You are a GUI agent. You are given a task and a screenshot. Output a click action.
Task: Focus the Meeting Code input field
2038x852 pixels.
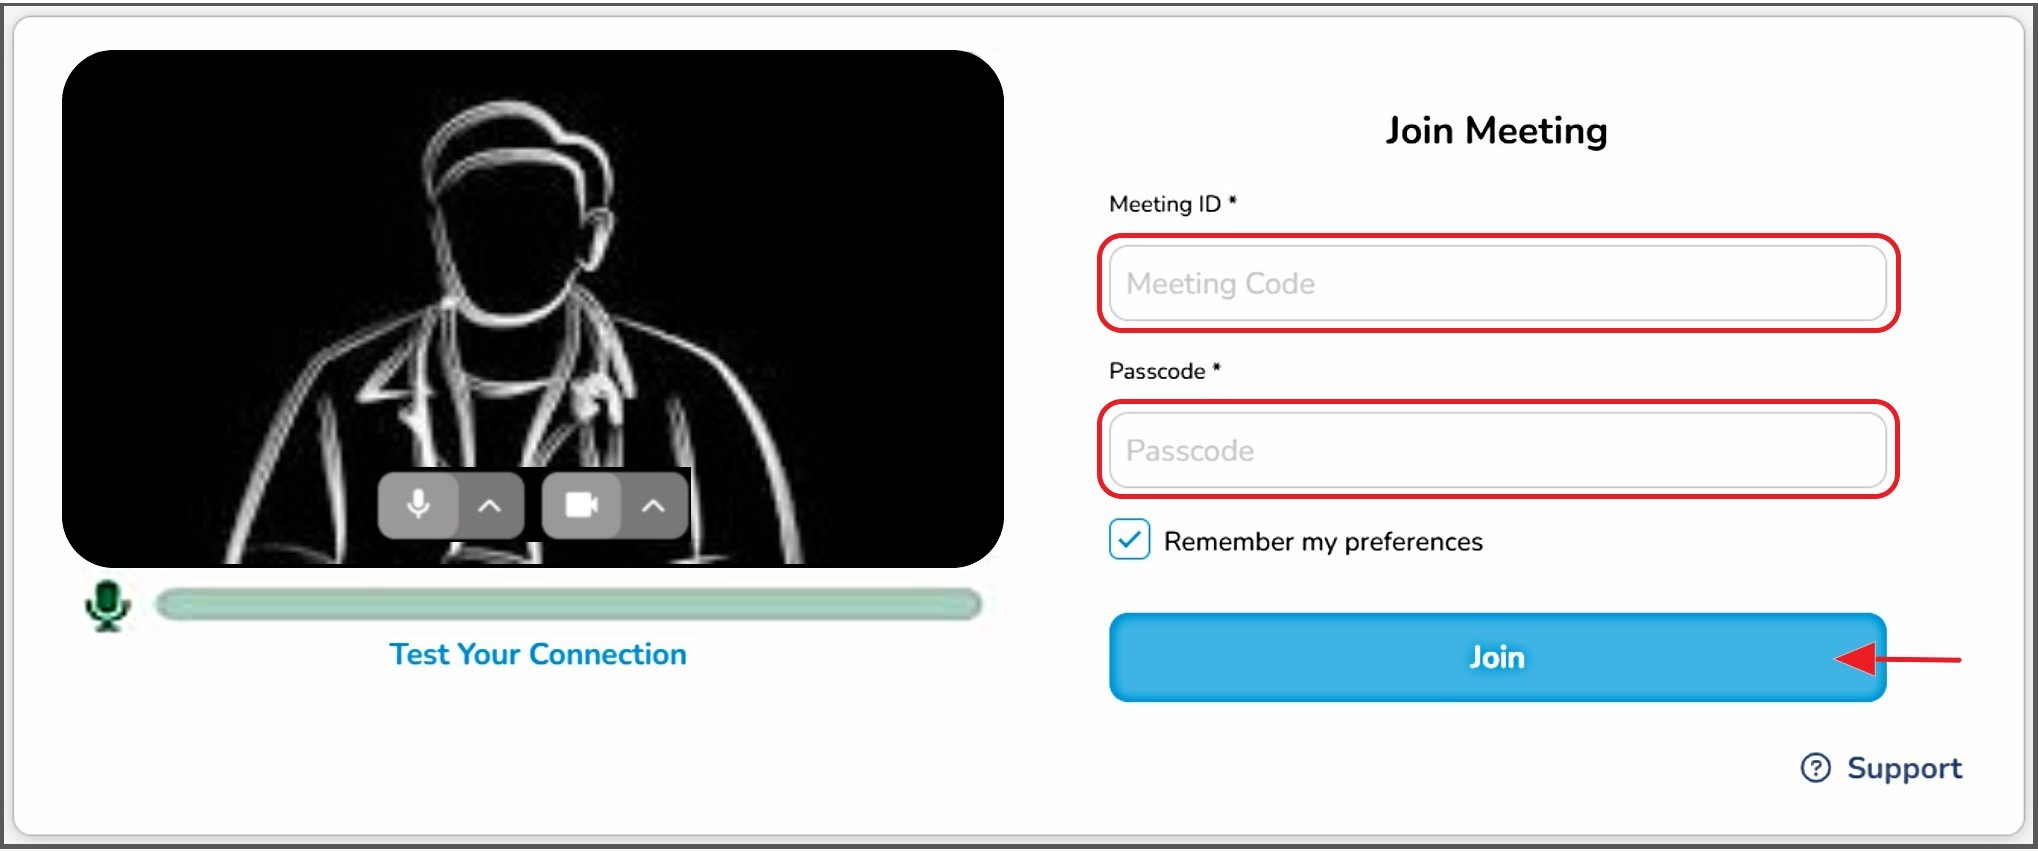pos(1497,284)
